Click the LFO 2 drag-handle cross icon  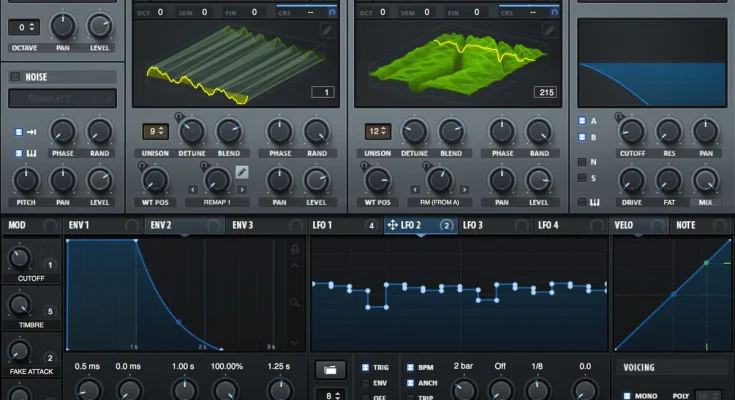[391, 226]
